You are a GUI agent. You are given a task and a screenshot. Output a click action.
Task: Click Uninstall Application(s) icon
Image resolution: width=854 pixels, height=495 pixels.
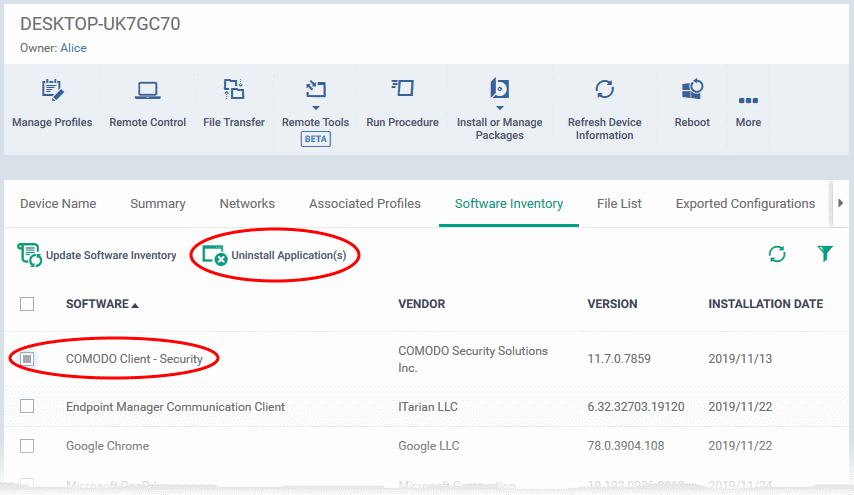tap(215, 255)
